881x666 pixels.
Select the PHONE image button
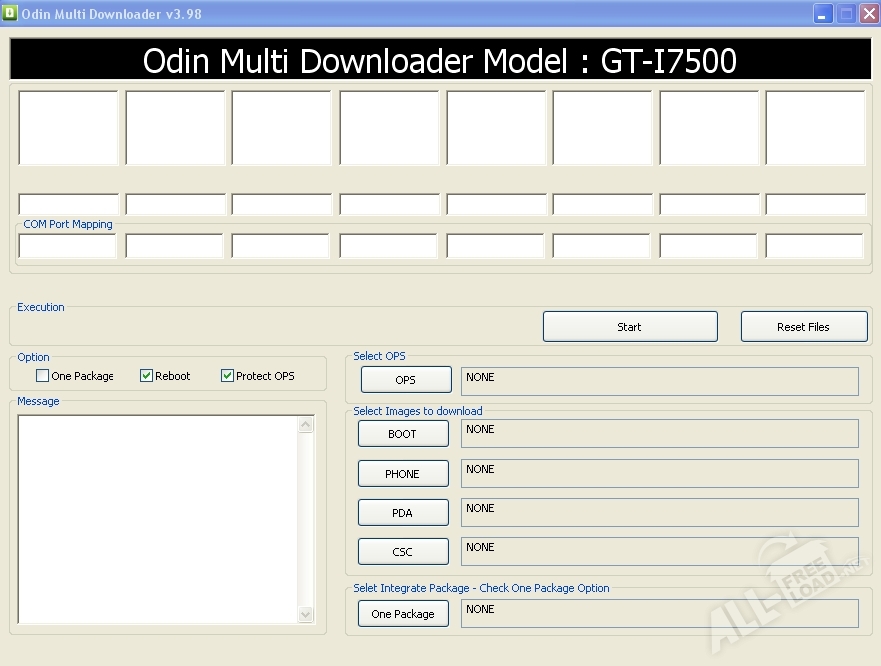[402, 473]
